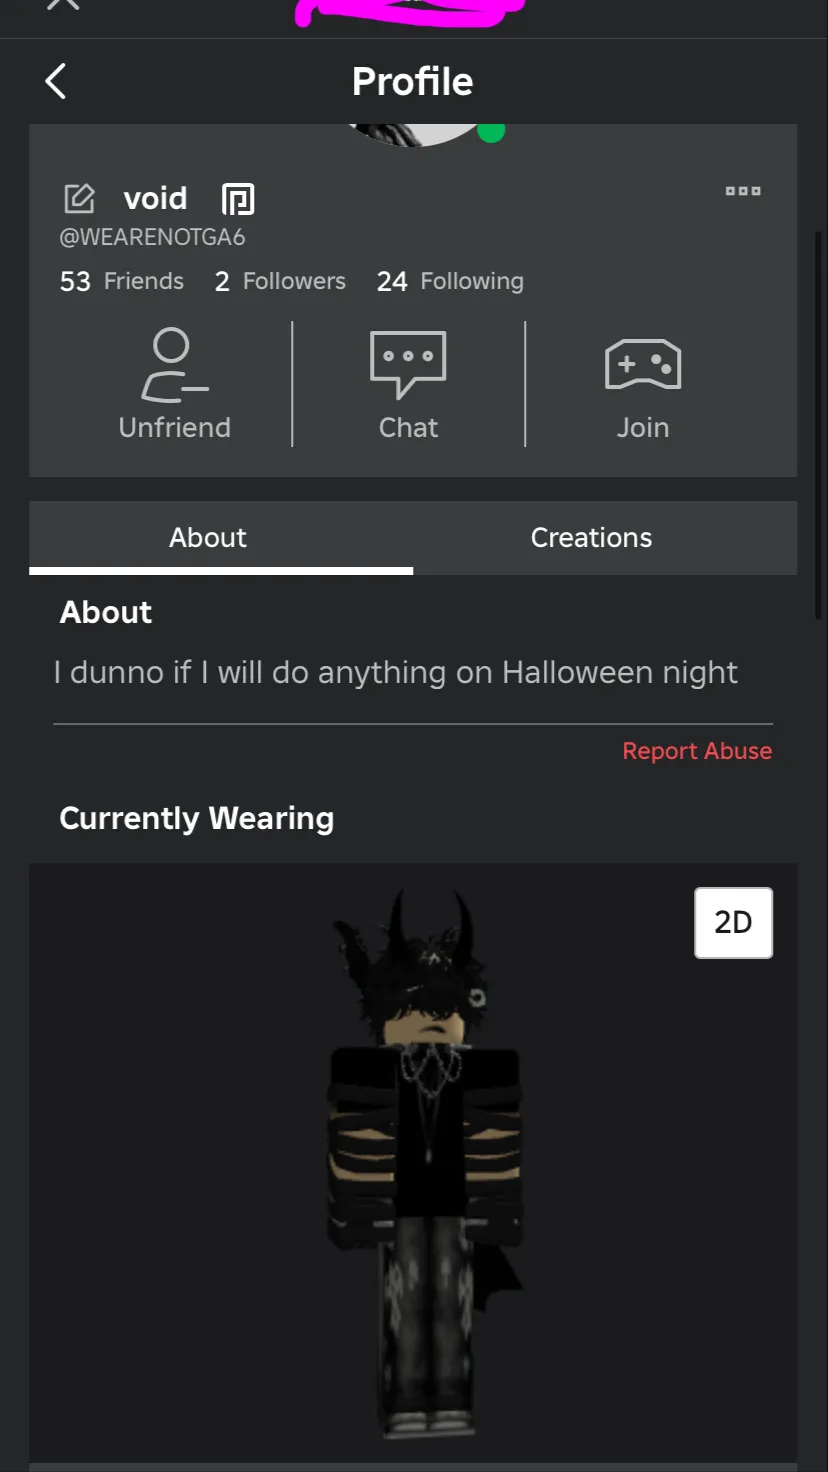Select the About tab

pyautogui.click(x=208, y=538)
